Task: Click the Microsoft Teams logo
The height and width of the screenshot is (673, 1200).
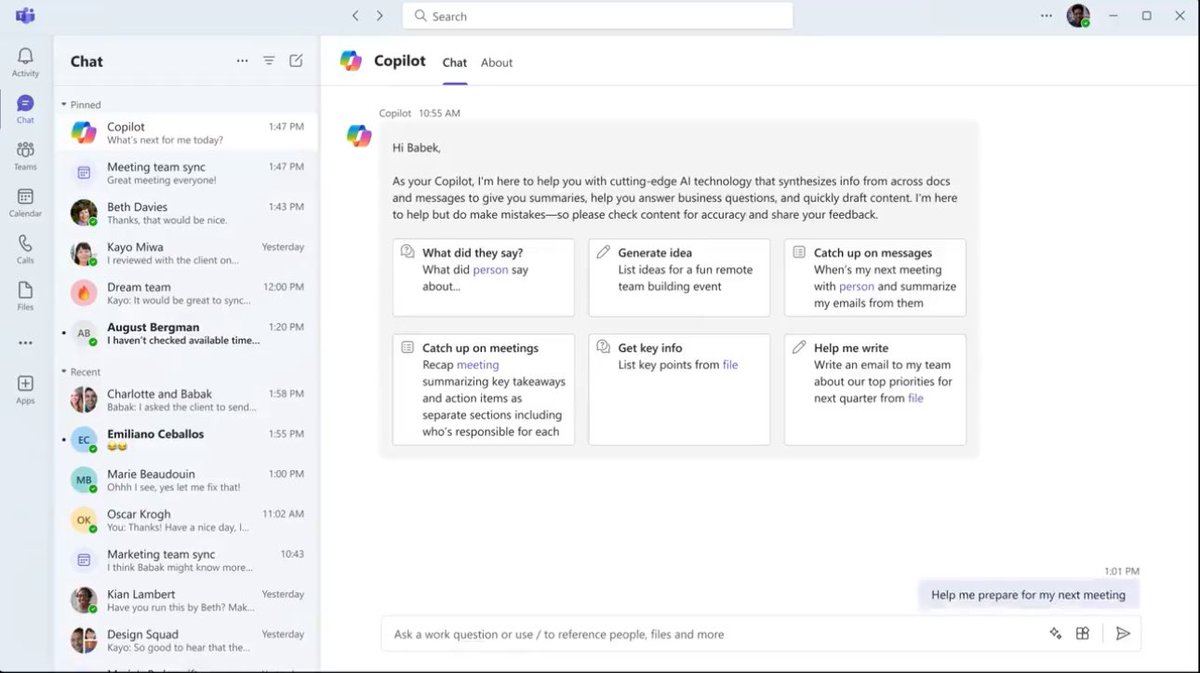Action: coord(25,16)
